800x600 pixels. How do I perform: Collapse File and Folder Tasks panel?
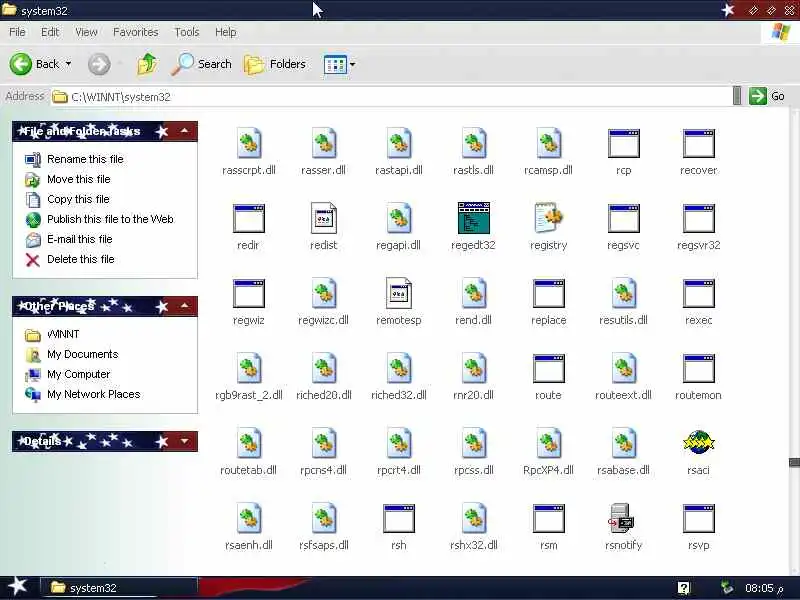pyautogui.click(x=184, y=131)
